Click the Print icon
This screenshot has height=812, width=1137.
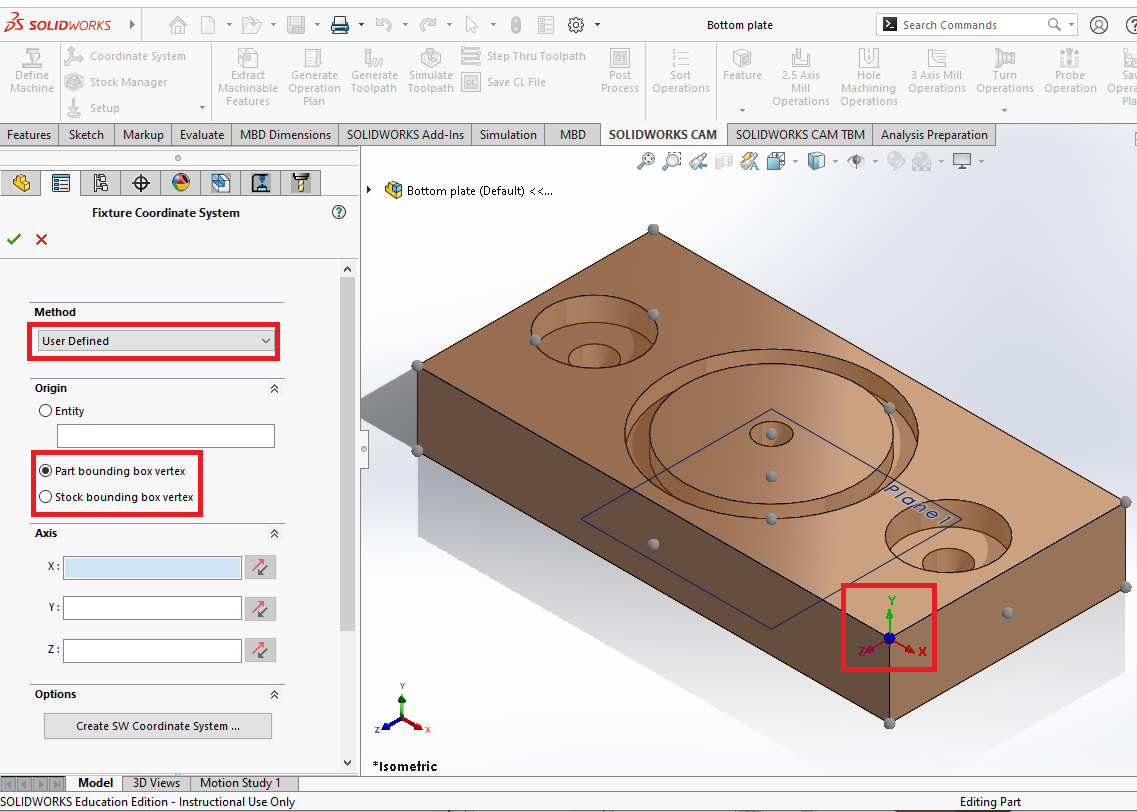click(339, 25)
